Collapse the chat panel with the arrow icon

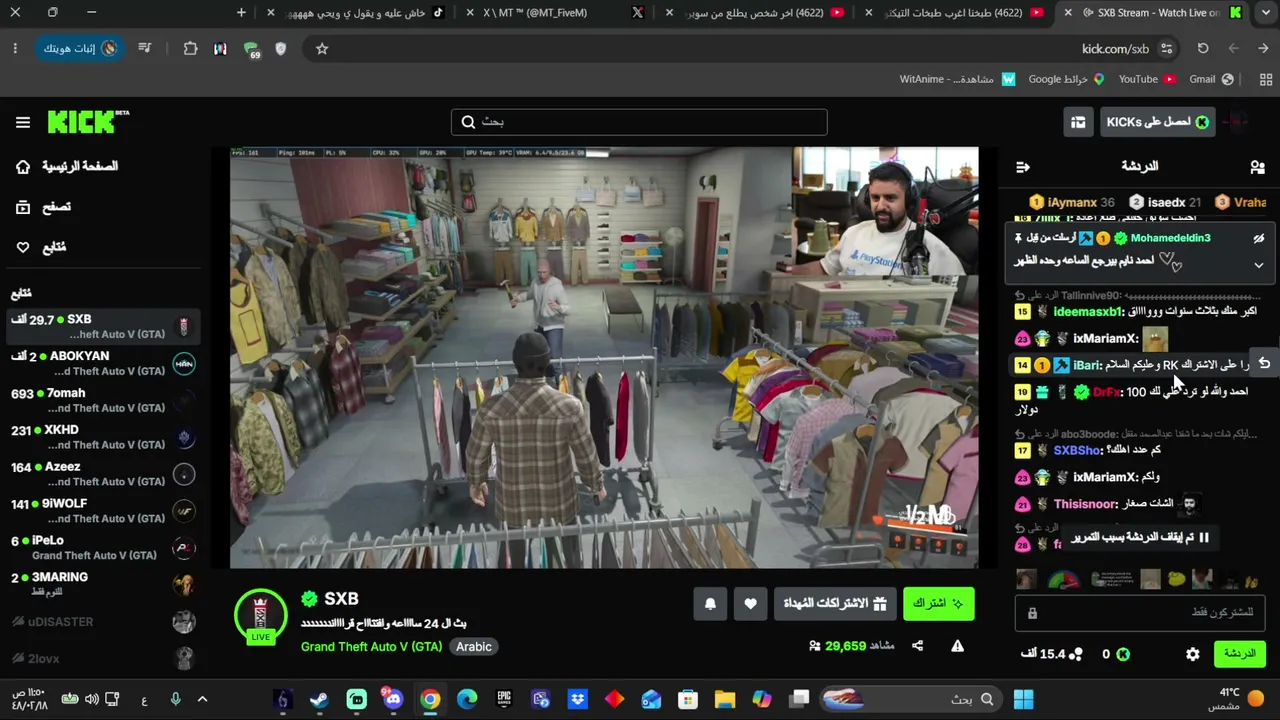pos(1022,167)
